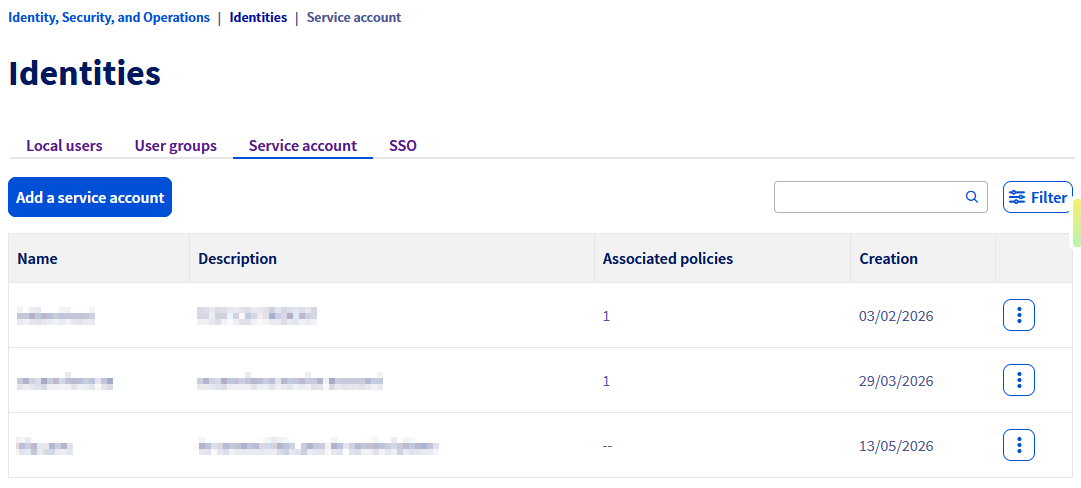Select the 13/05/2026 creation date
The image size is (1081, 488).
(x=896, y=445)
